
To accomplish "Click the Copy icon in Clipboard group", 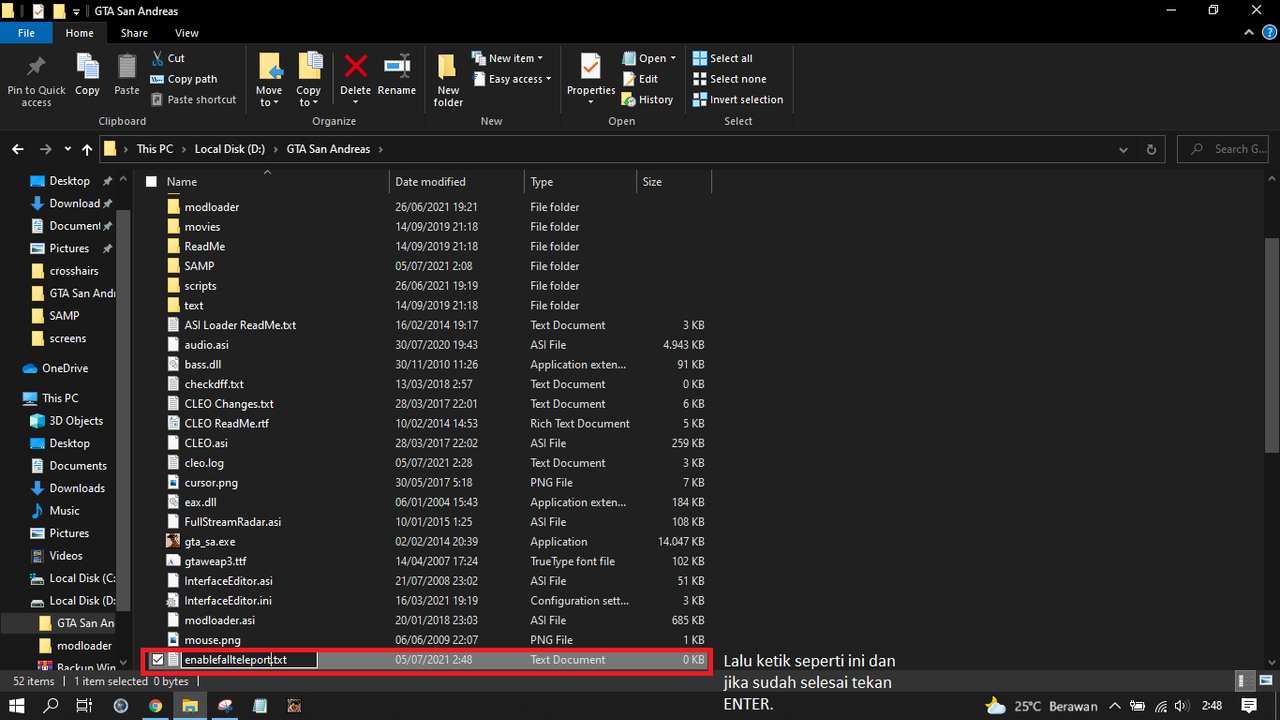I will tap(88, 68).
